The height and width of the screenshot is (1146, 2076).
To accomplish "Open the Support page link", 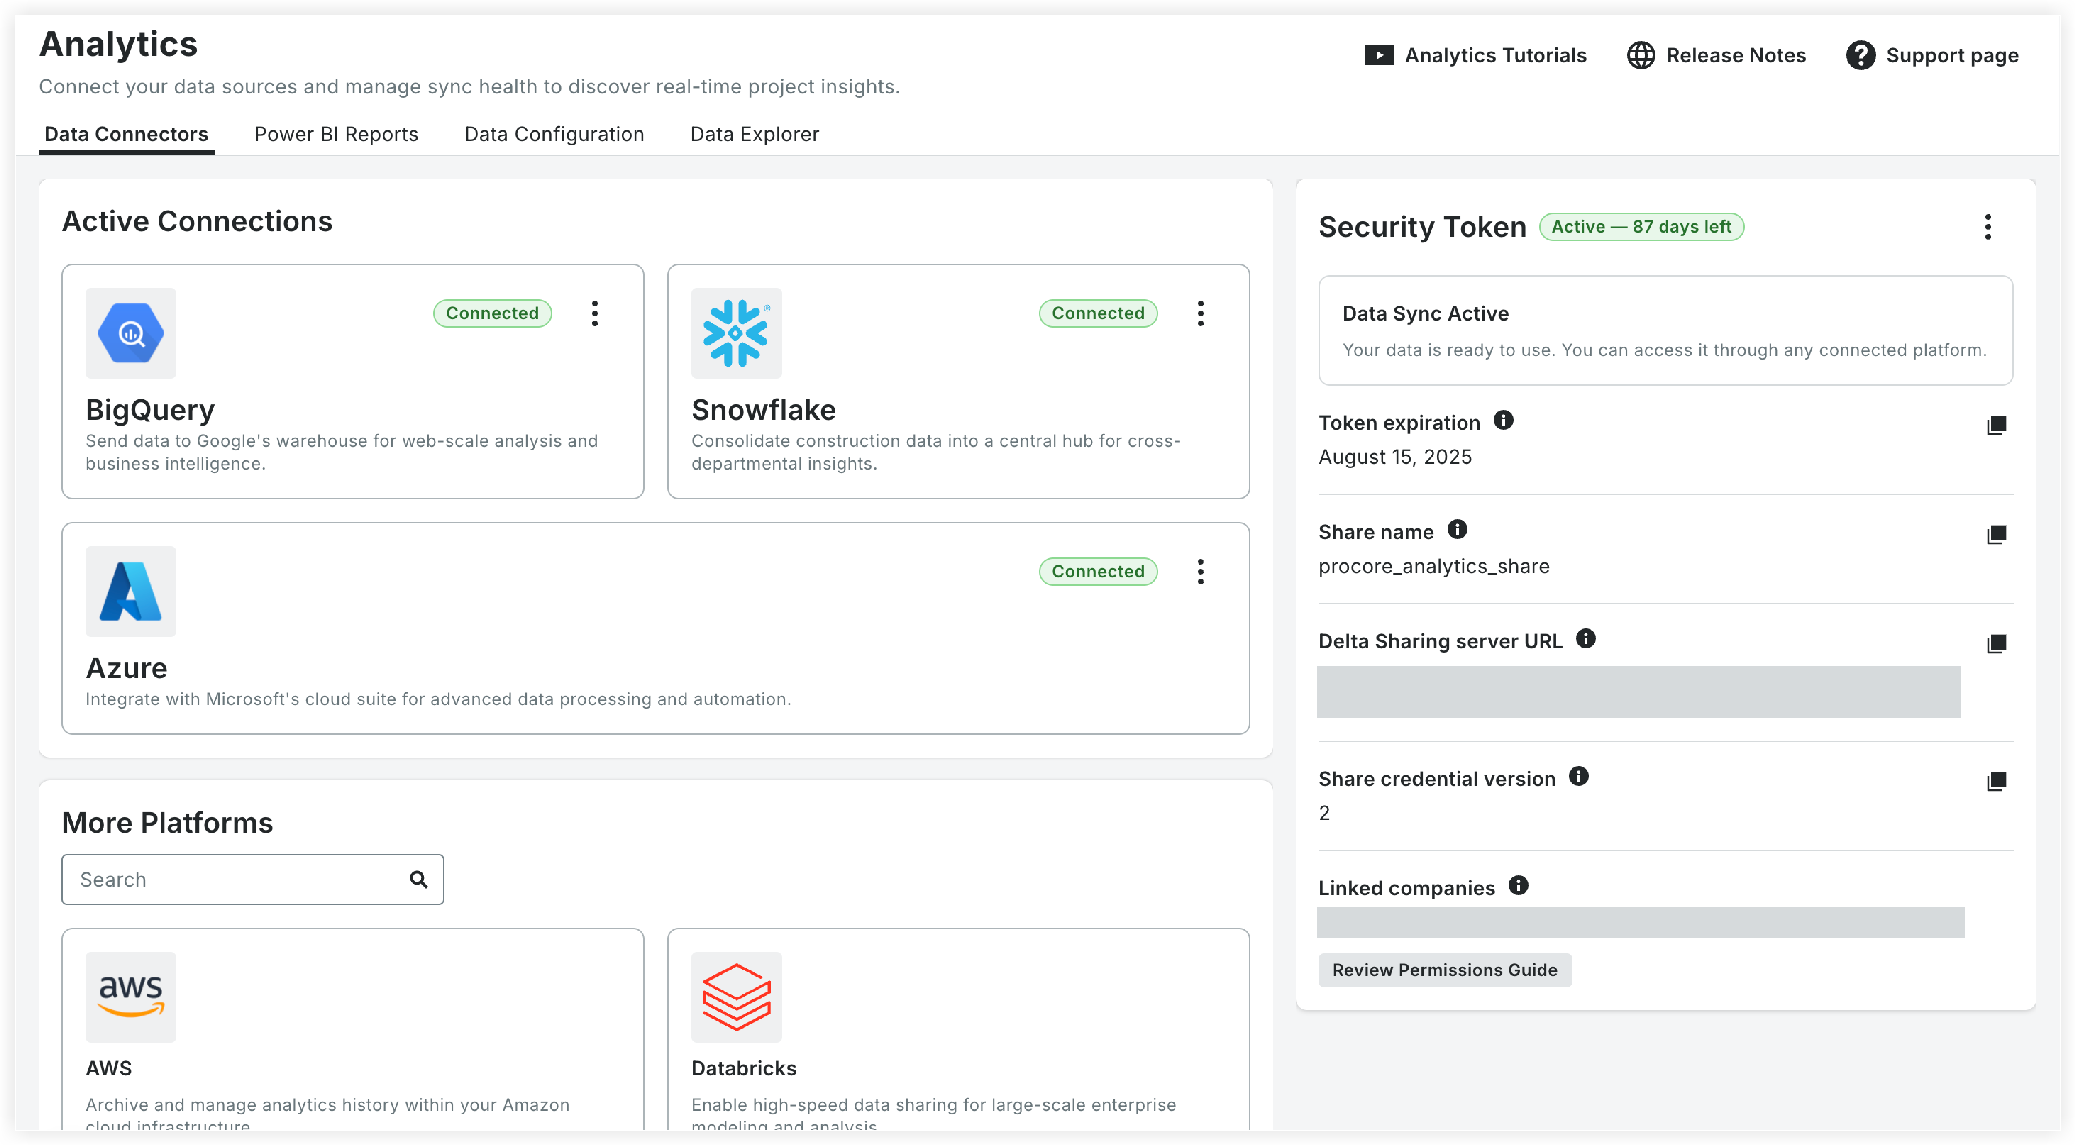I will point(1932,55).
